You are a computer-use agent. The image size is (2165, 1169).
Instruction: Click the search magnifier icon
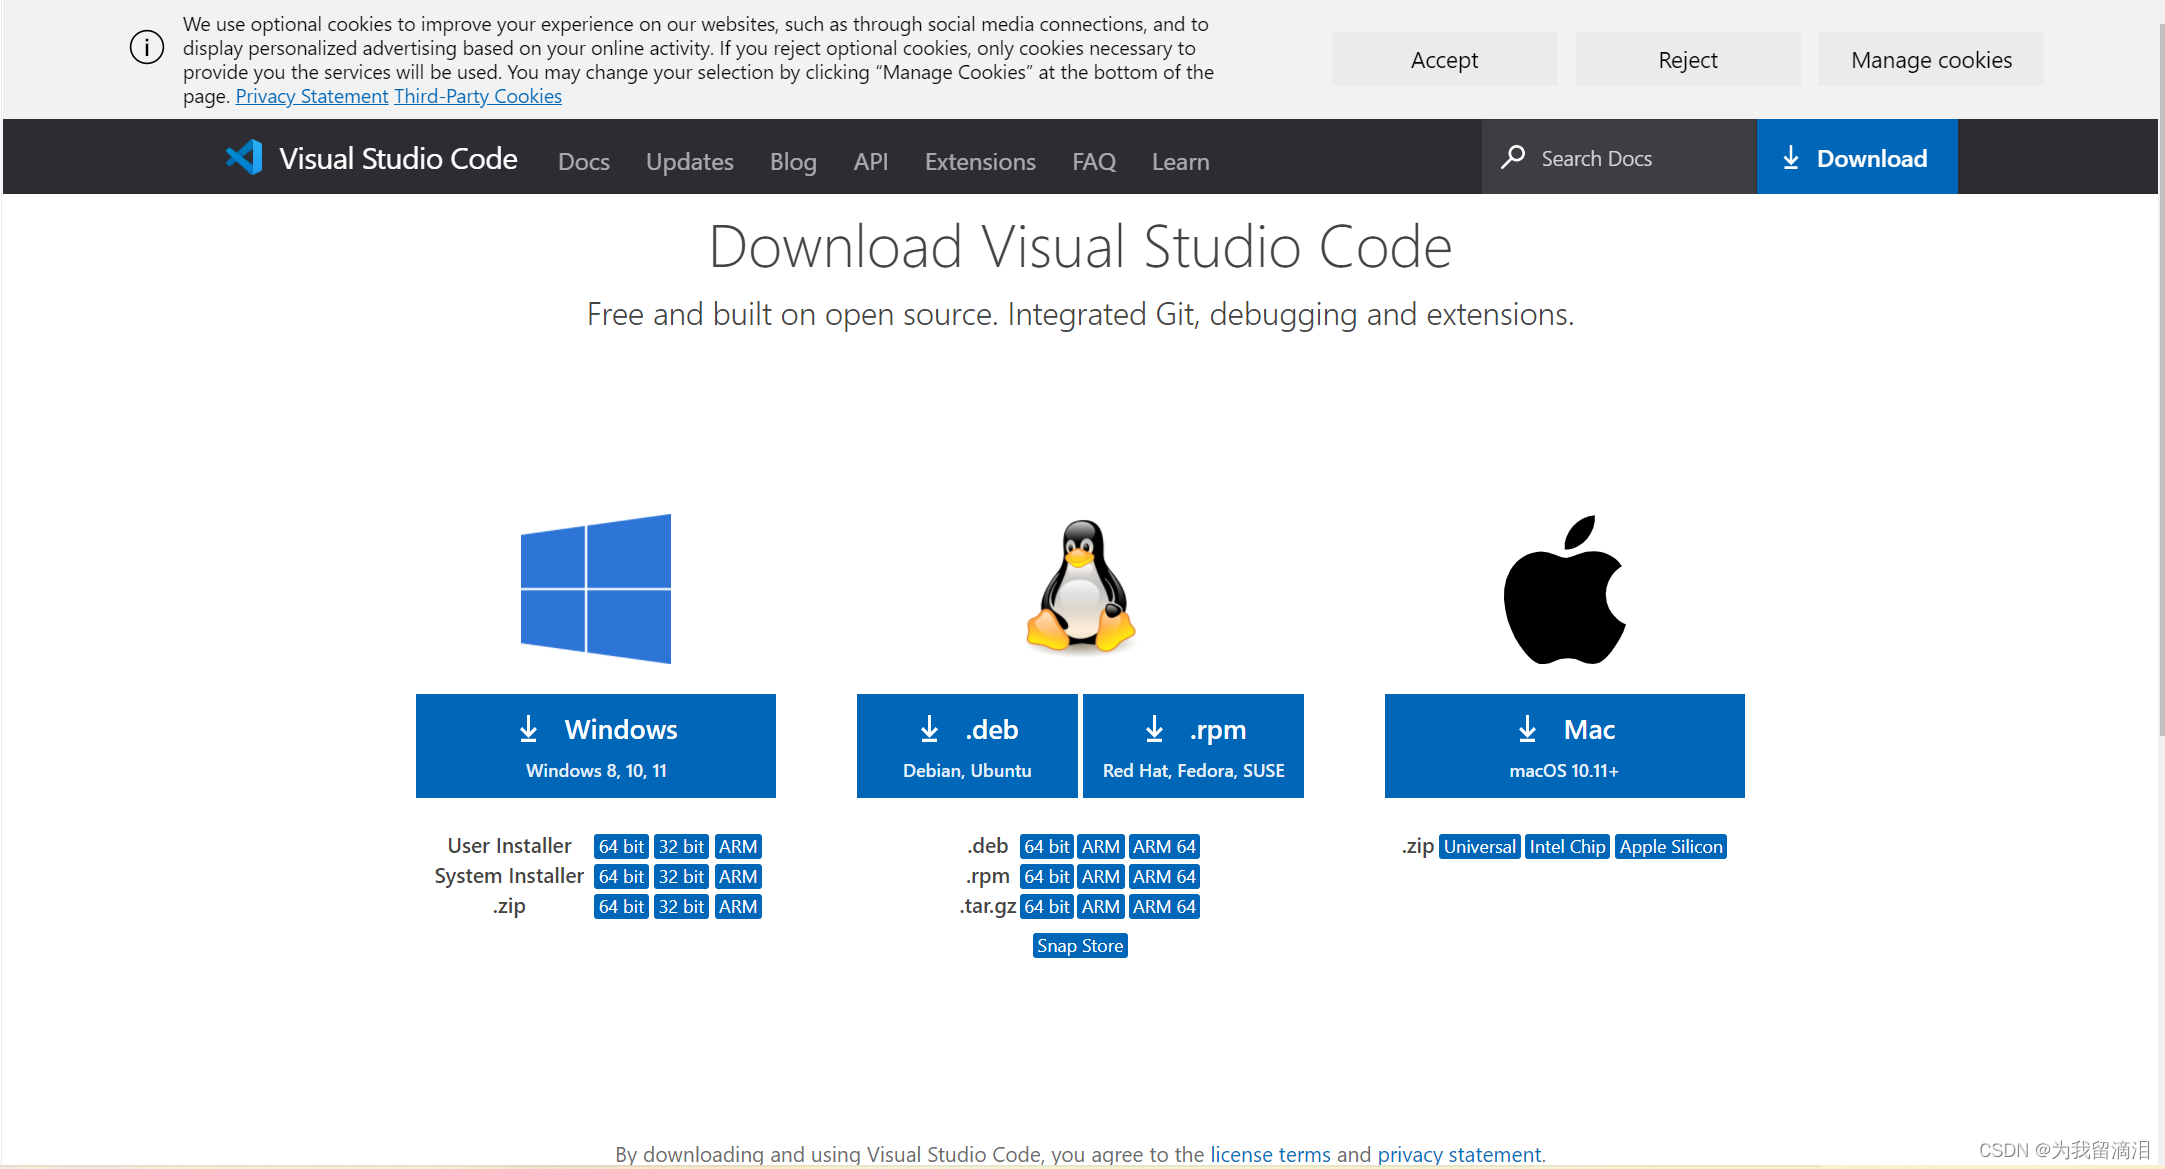coord(1513,157)
